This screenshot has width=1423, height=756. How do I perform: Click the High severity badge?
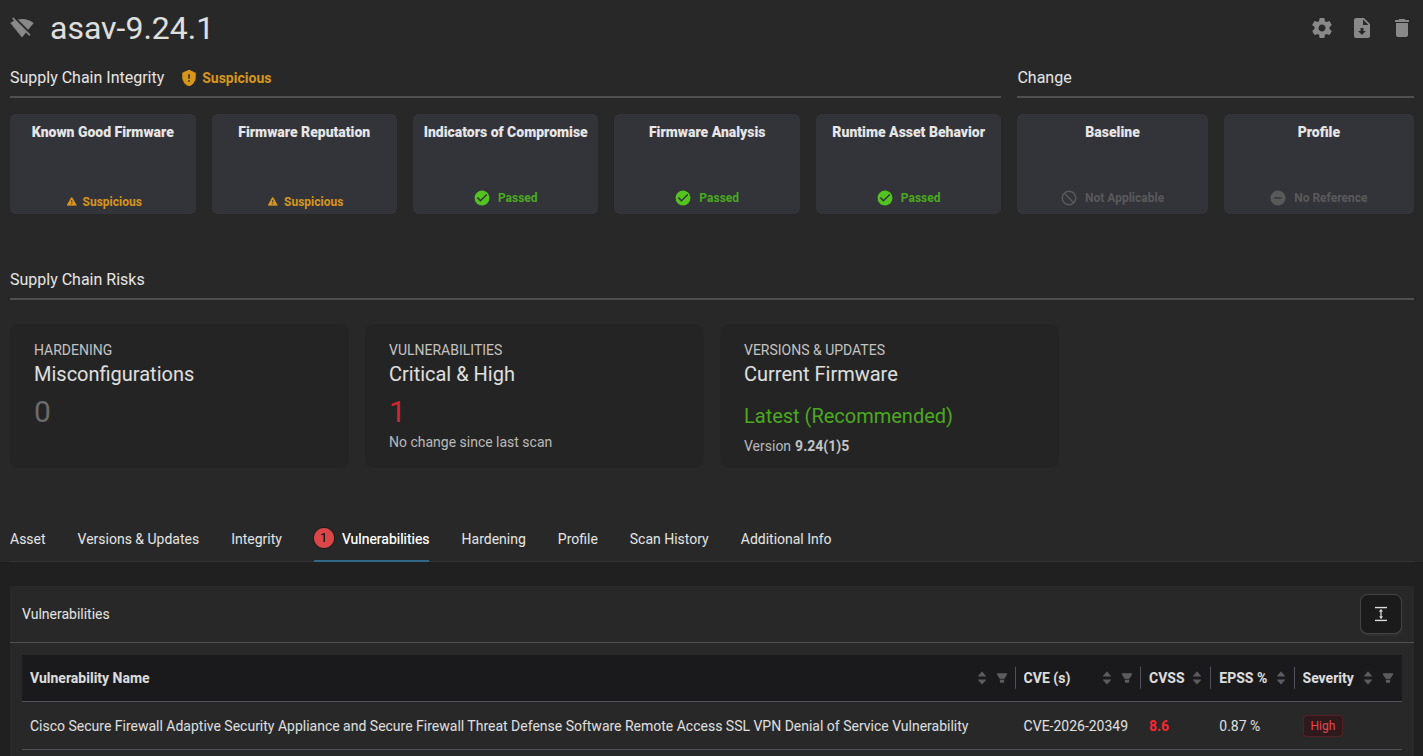point(1322,726)
